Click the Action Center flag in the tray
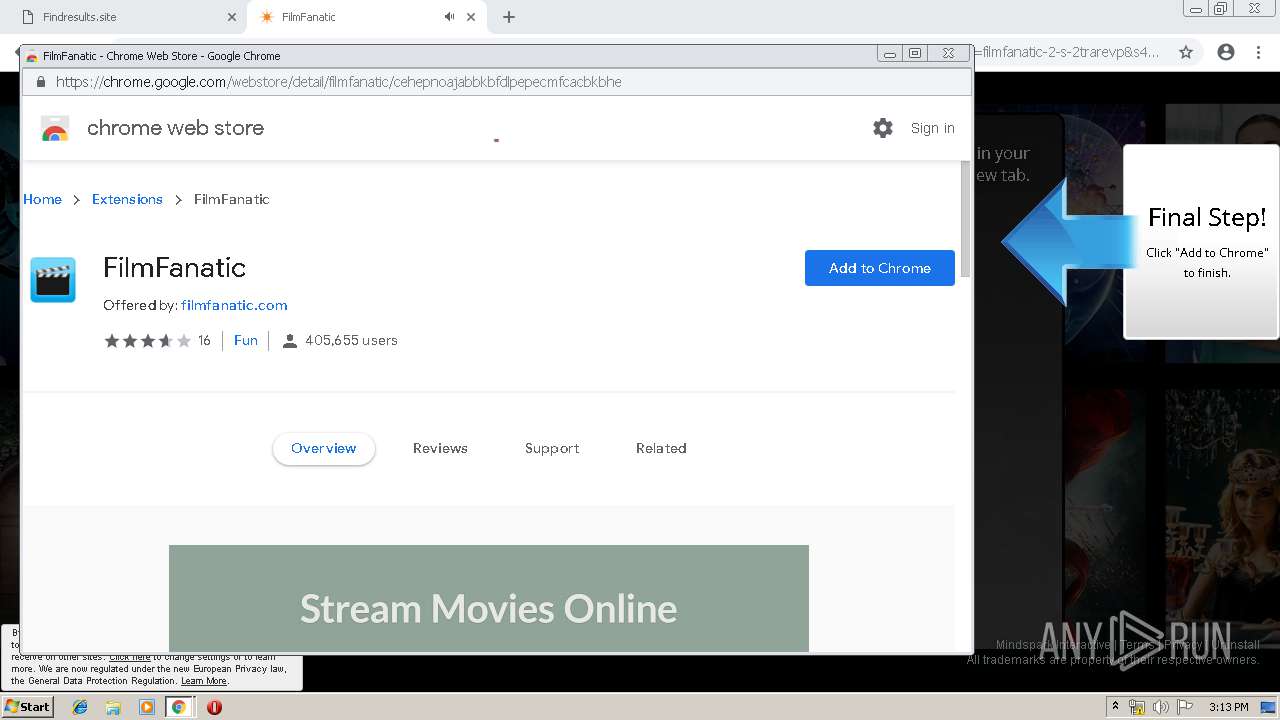Screen dimensions: 1280x720 1185,707
